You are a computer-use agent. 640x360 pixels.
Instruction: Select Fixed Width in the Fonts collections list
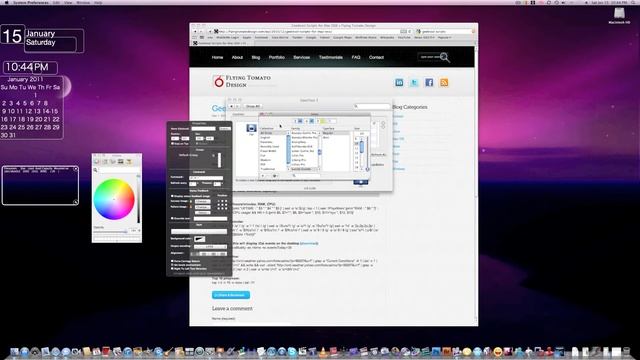(268, 151)
